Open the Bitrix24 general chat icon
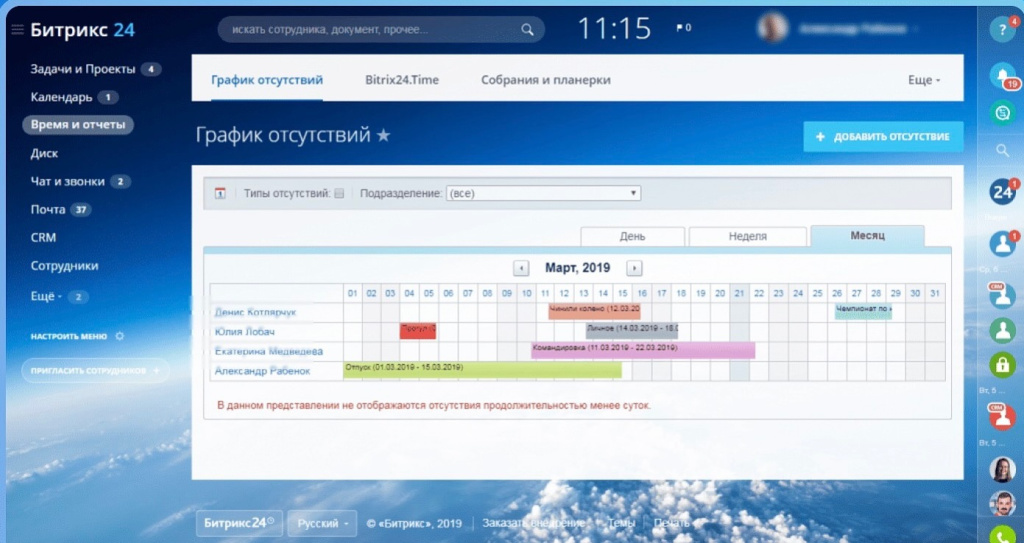1024x543 pixels. click(x=1002, y=191)
